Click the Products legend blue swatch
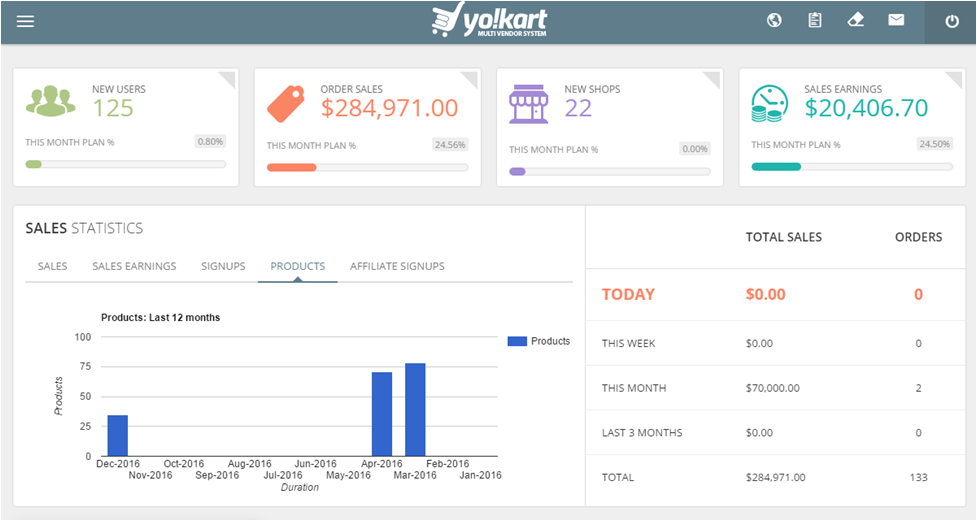977x521 pixels. tap(517, 341)
